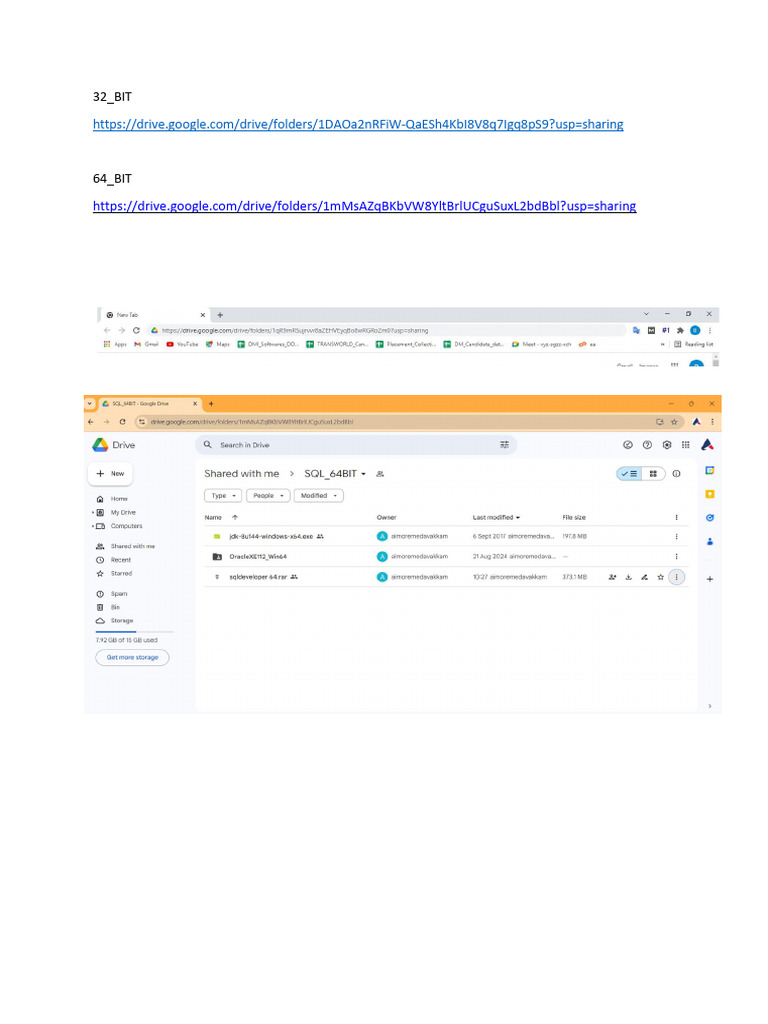Open Reading list in upper browser
The height and width of the screenshot is (1024, 768).
point(694,344)
